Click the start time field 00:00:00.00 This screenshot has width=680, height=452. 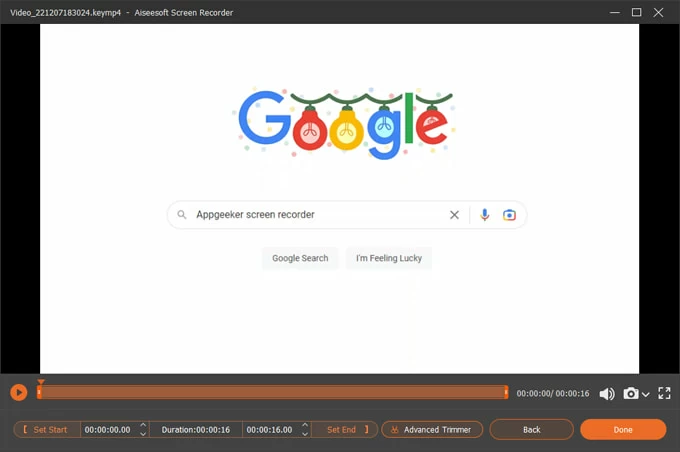click(108, 429)
